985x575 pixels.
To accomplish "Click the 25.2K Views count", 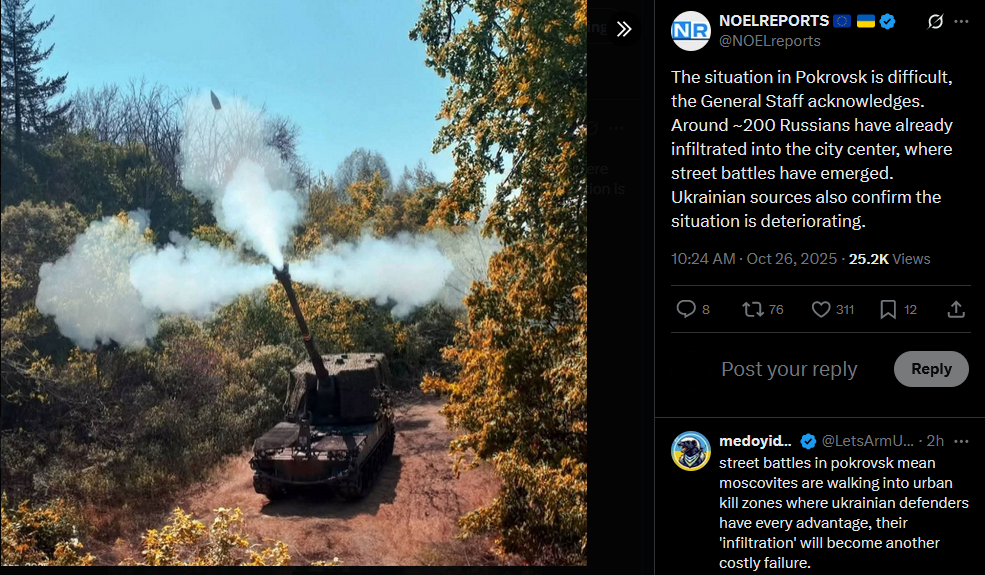I will click(889, 259).
